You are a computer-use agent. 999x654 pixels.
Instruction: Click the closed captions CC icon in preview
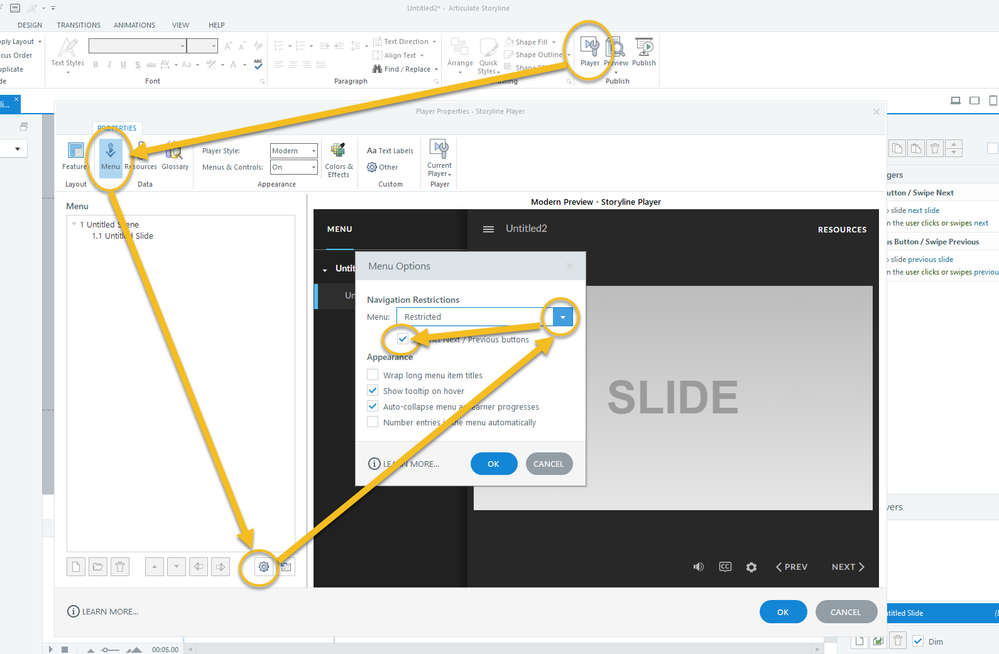tap(725, 567)
